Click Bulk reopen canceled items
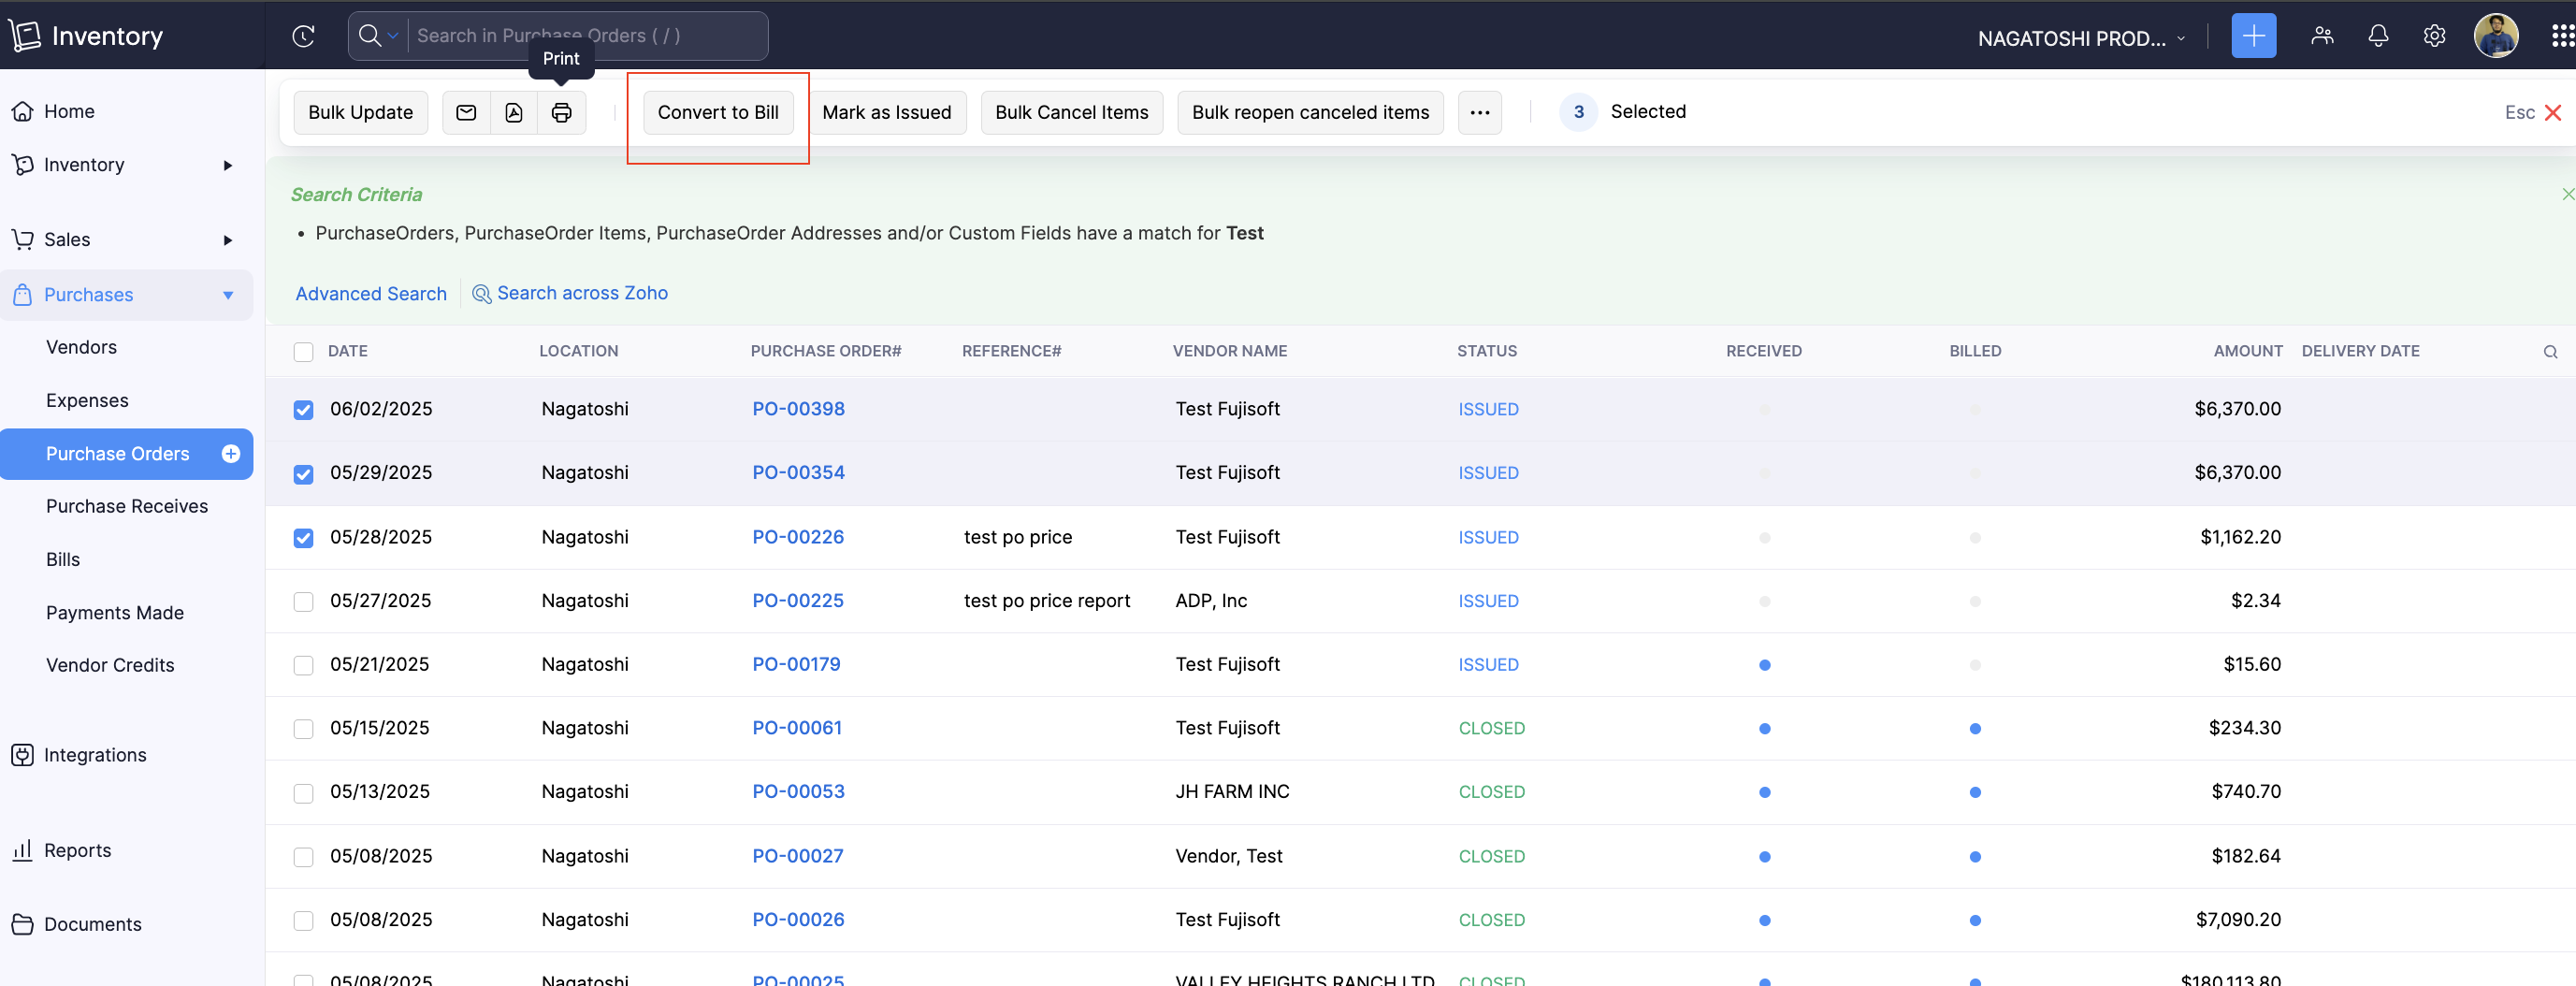This screenshot has width=2576, height=986. (1310, 113)
